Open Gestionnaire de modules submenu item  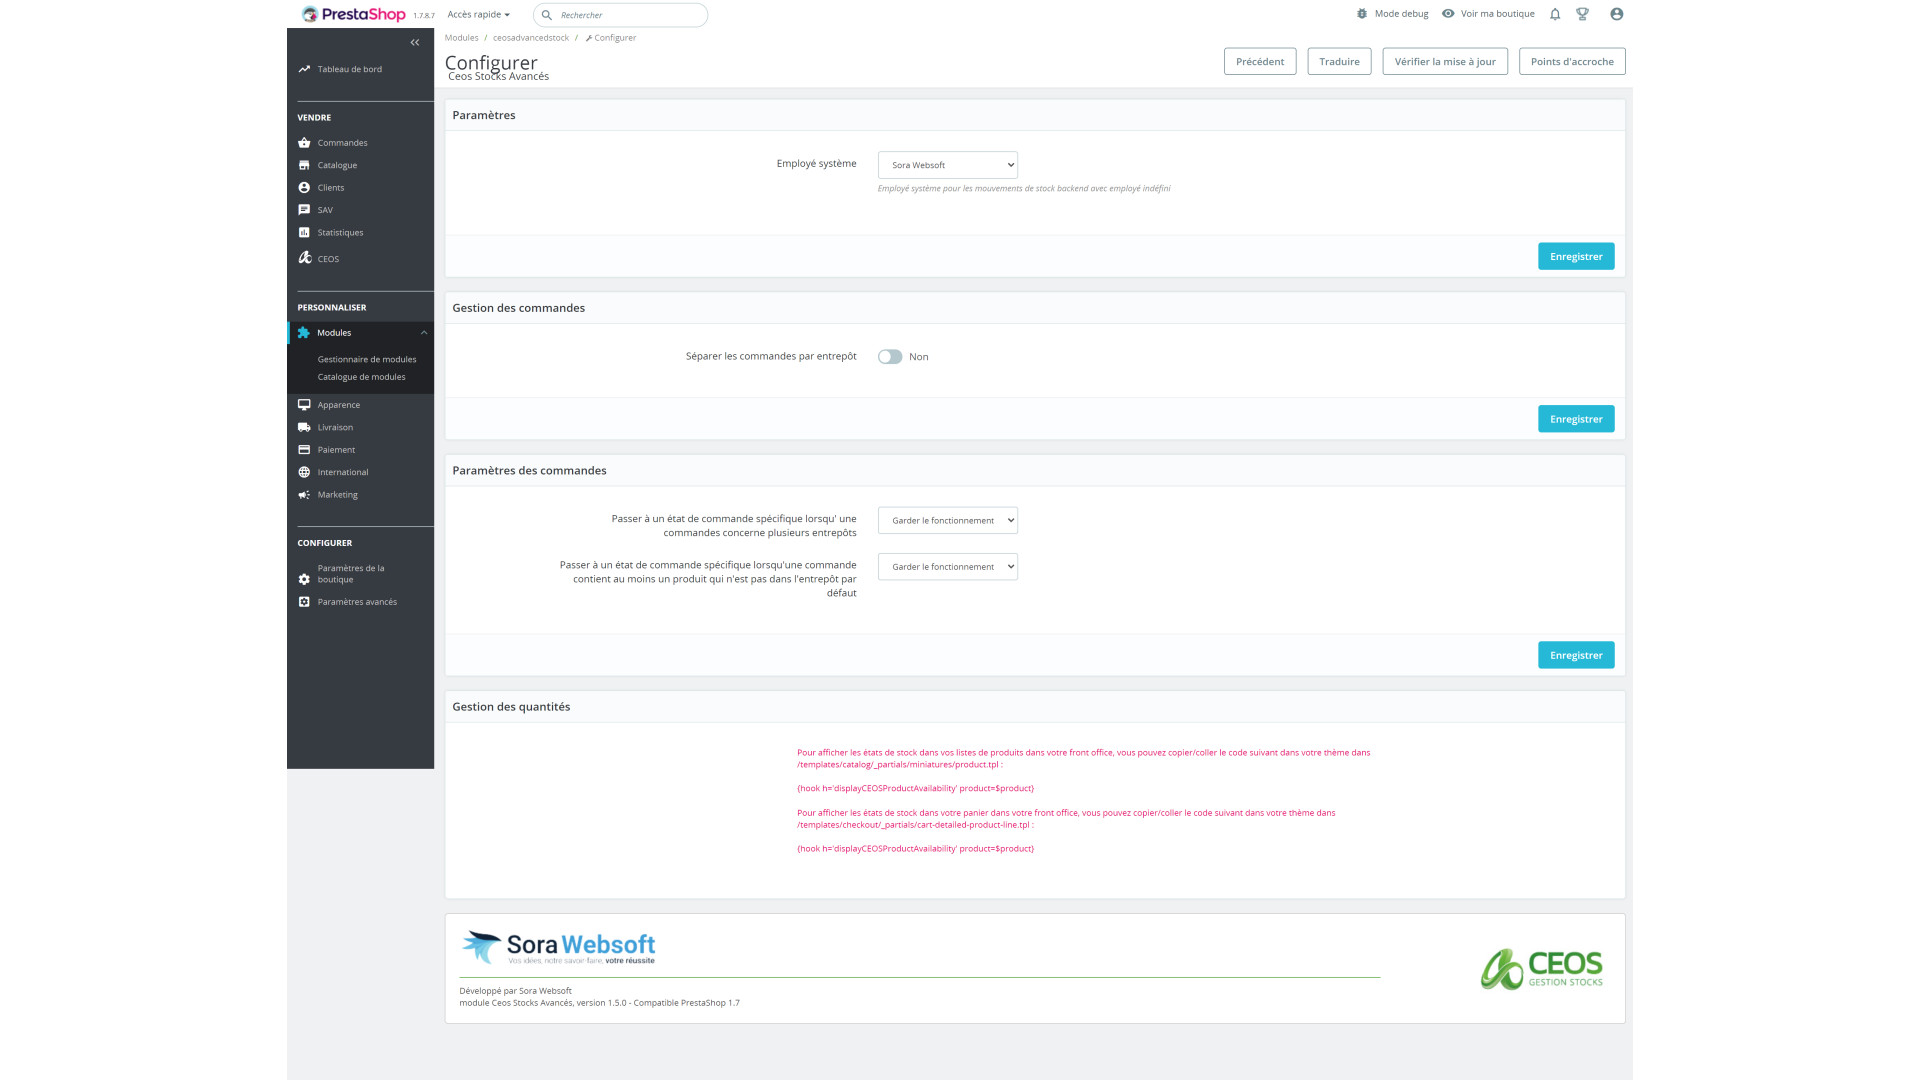pyautogui.click(x=367, y=359)
